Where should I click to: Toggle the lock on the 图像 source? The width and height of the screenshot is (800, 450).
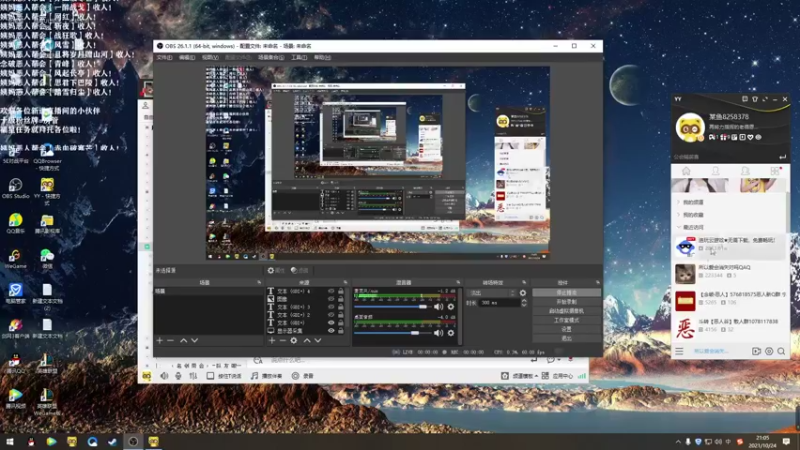pos(341,299)
